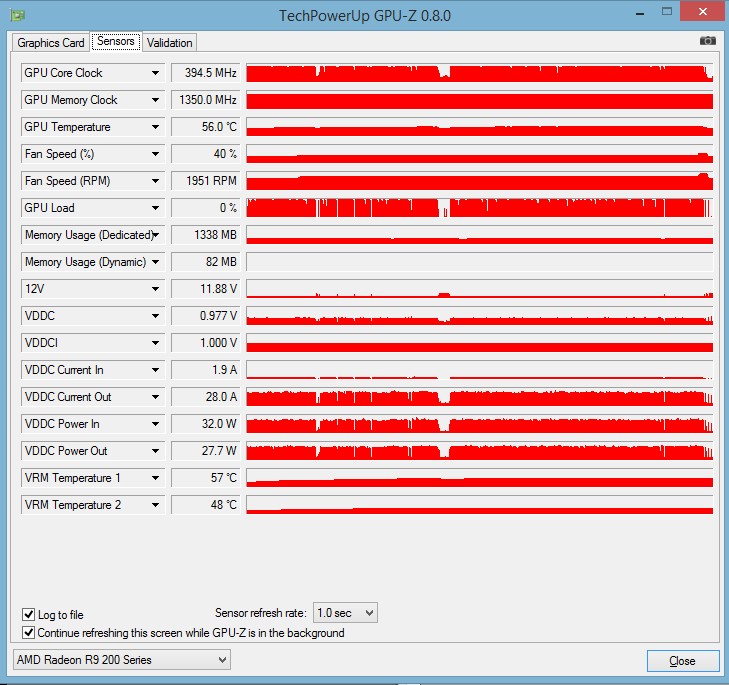Close GPU-Z with the red X button
Viewport: 729px width, 685px height.
pyautogui.click(x=702, y=11)
